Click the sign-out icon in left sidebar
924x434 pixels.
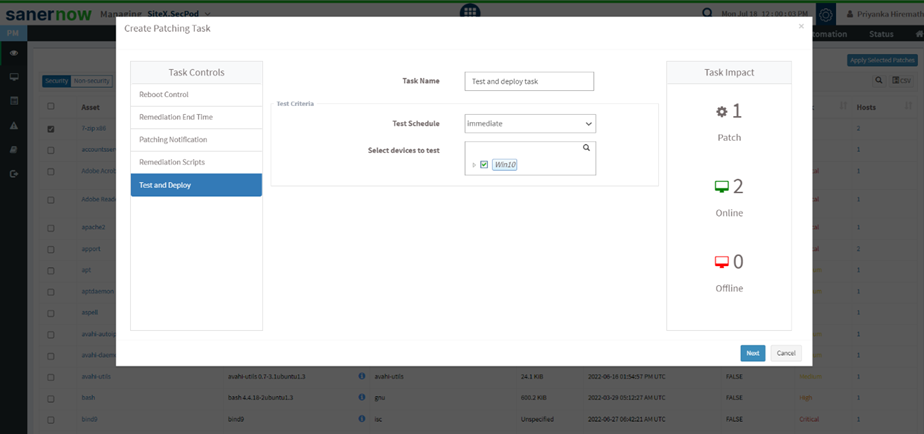click(14, 174)
